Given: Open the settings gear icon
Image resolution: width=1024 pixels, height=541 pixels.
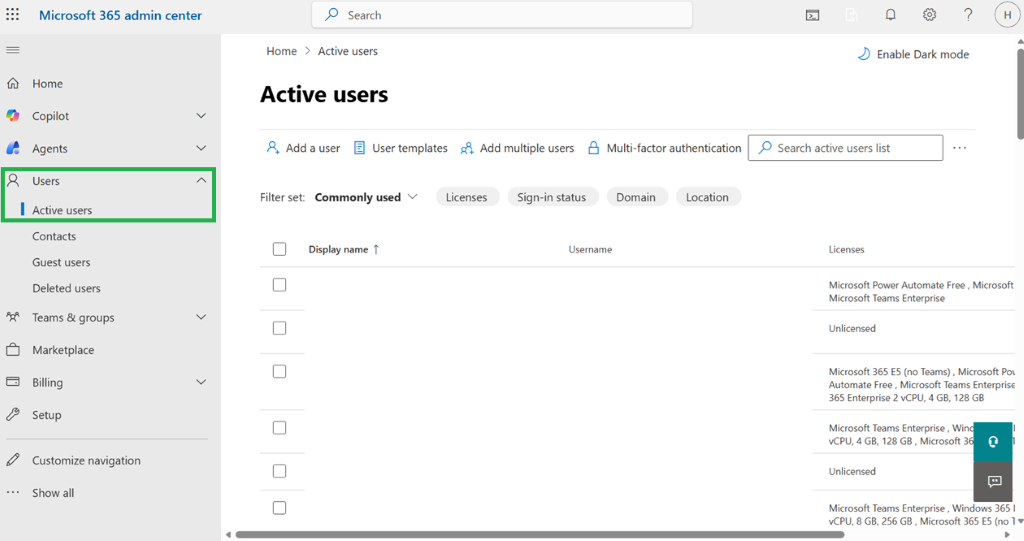Looking at the screenshot, I should click(929, 15).
